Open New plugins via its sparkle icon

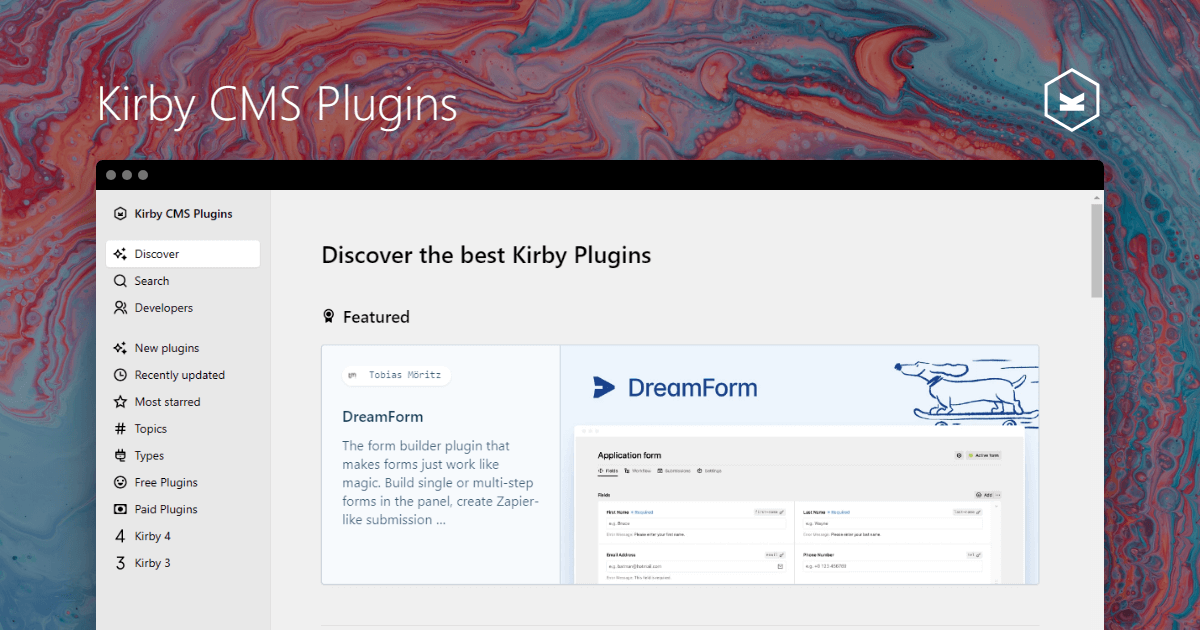click(x=122, y=347)
